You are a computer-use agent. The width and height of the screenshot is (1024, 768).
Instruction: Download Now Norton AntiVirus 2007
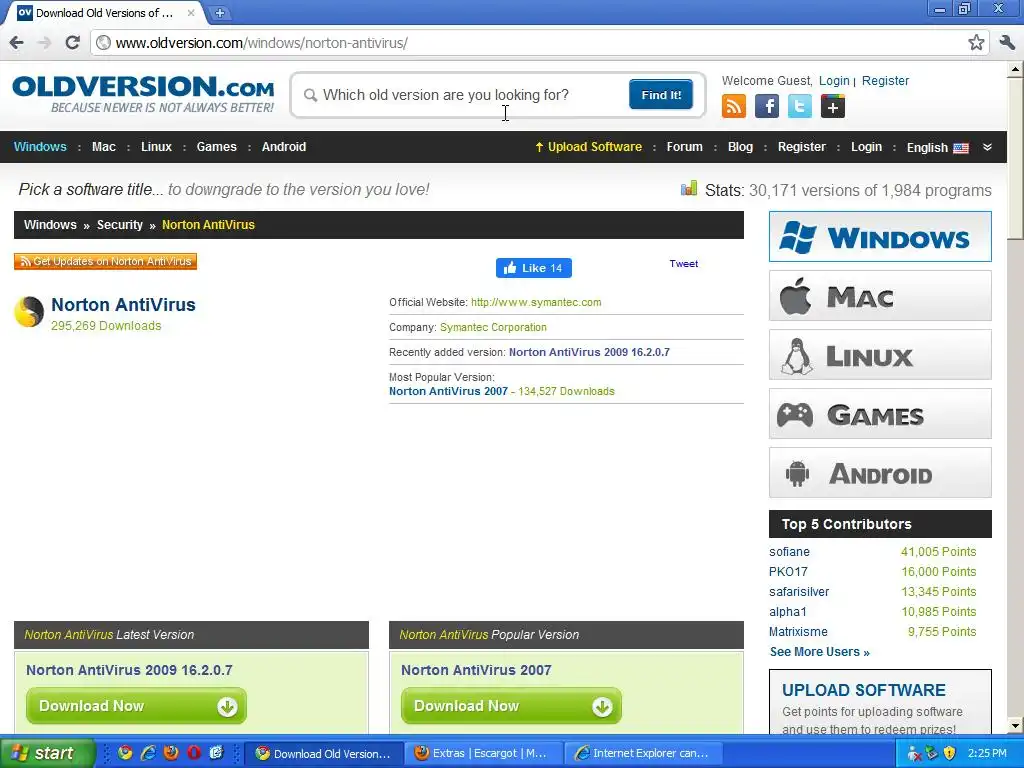(511, 706)
